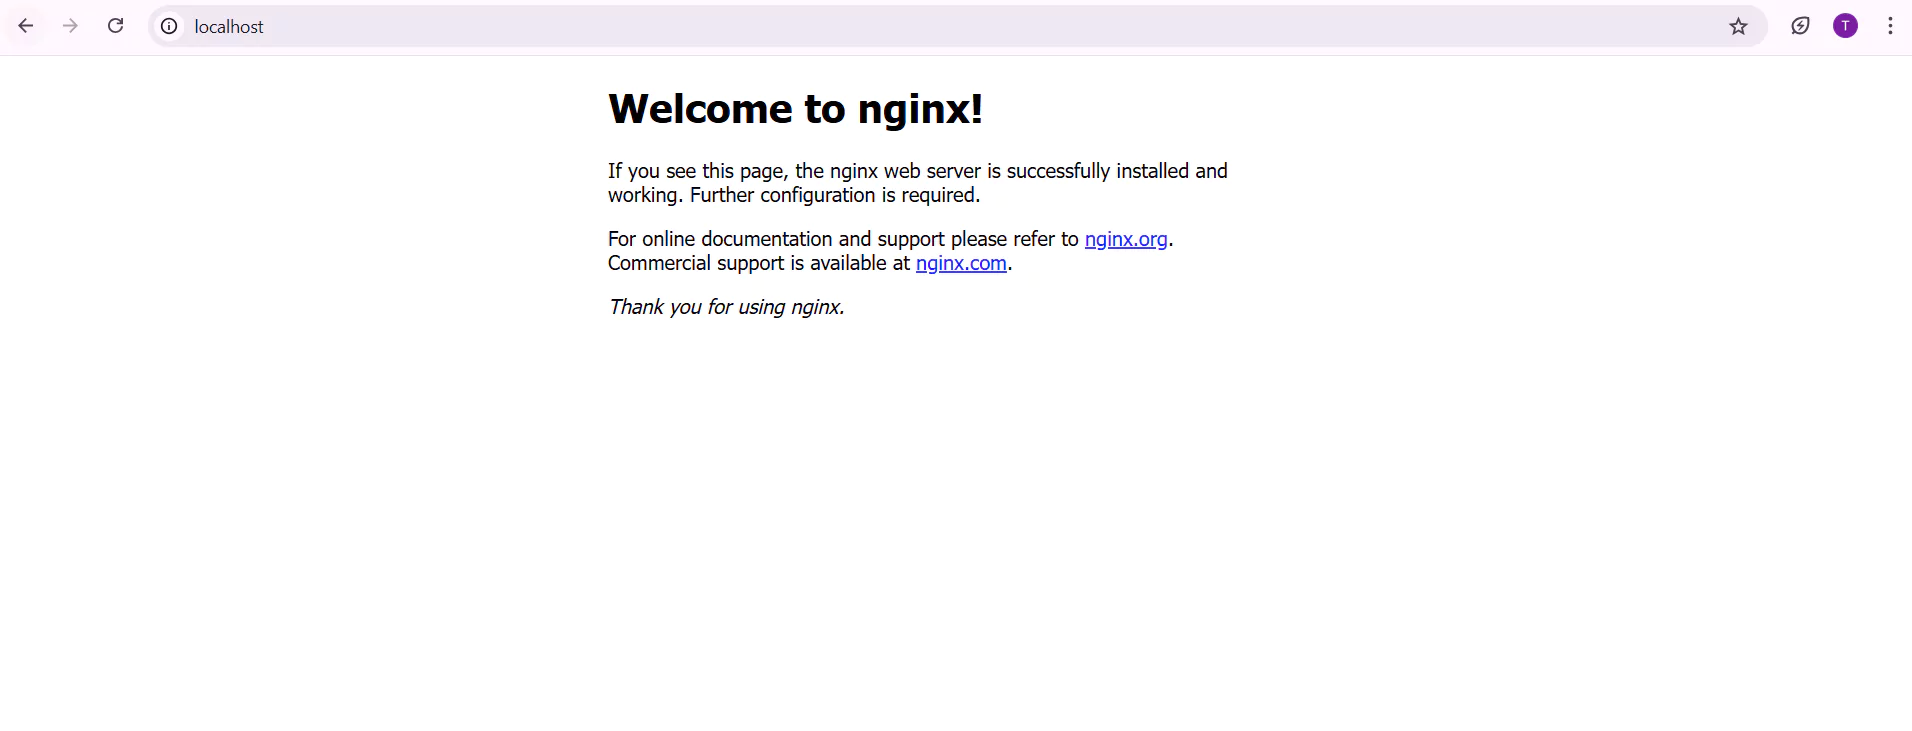This screenshot has width=1912, height=731.
Task: Reload the localhost page
Action: [116, 26]
